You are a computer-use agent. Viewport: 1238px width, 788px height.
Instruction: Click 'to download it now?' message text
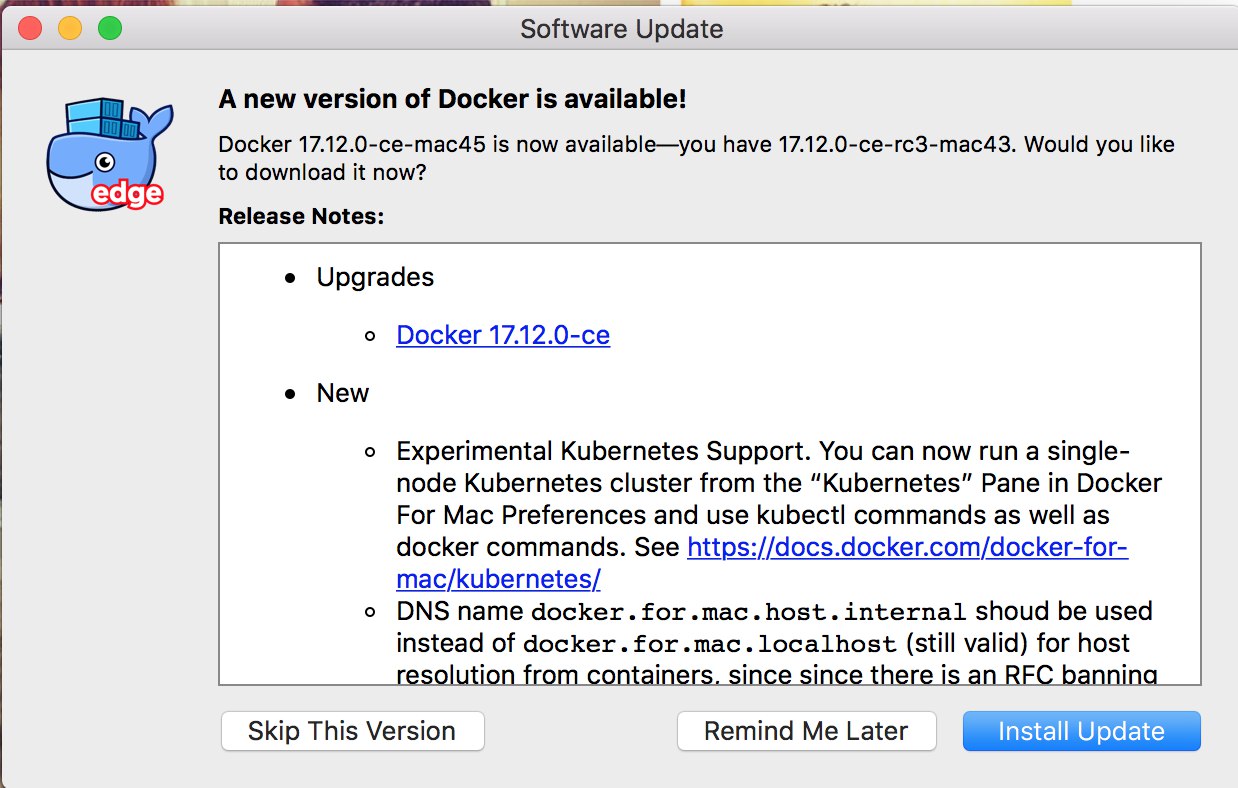click(x=322, y=172)
